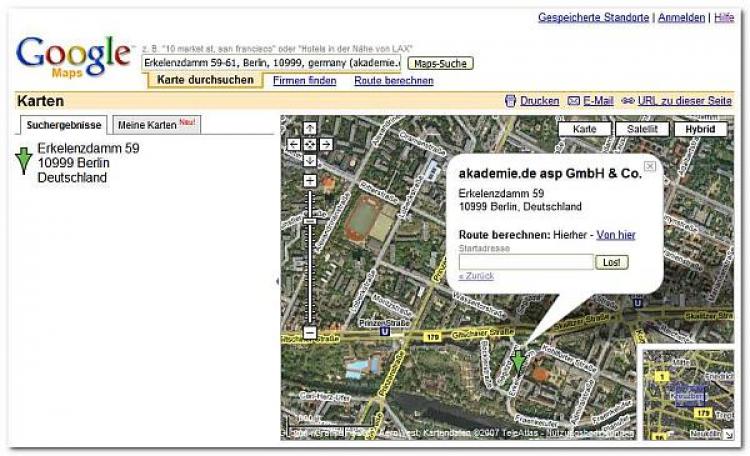The width and height of the screenshot is (750, 456).
Task: Open the Meine Karten tab
Action: point(157,125)
